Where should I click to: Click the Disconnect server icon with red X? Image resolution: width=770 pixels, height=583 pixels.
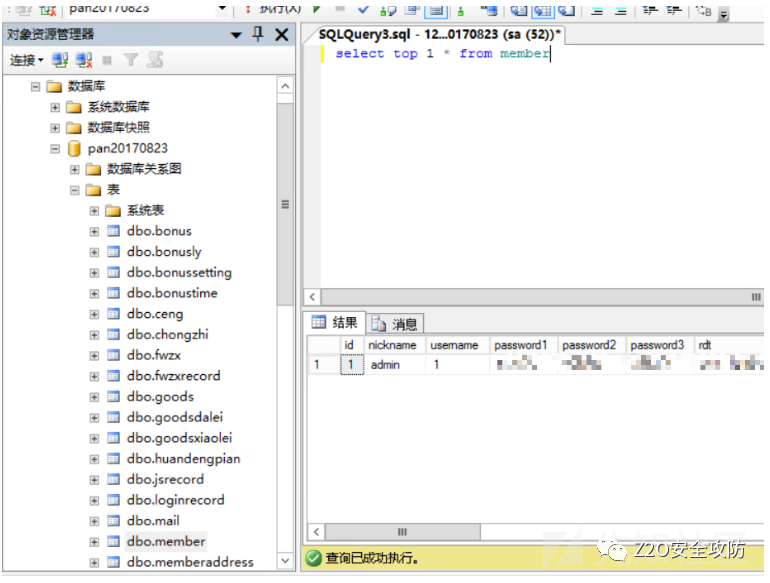tap(84, 60)
